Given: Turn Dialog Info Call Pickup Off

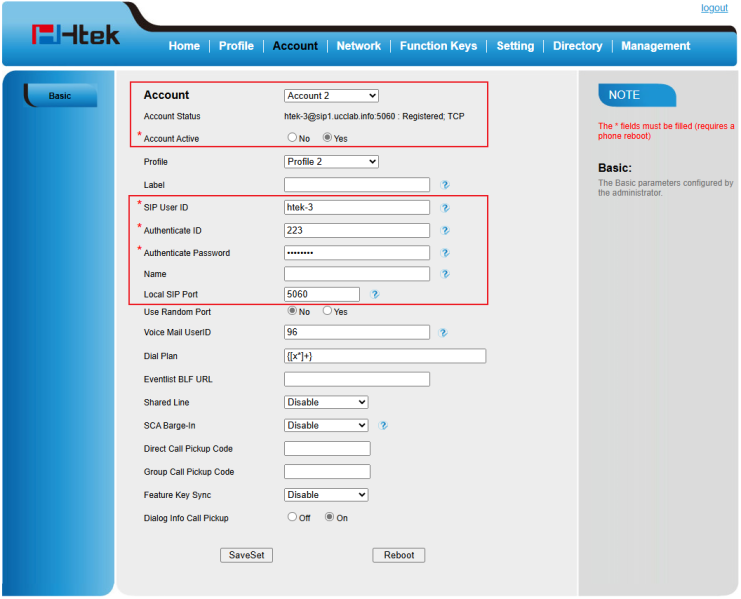Looking at the screenshot, I should pos(292,517).
